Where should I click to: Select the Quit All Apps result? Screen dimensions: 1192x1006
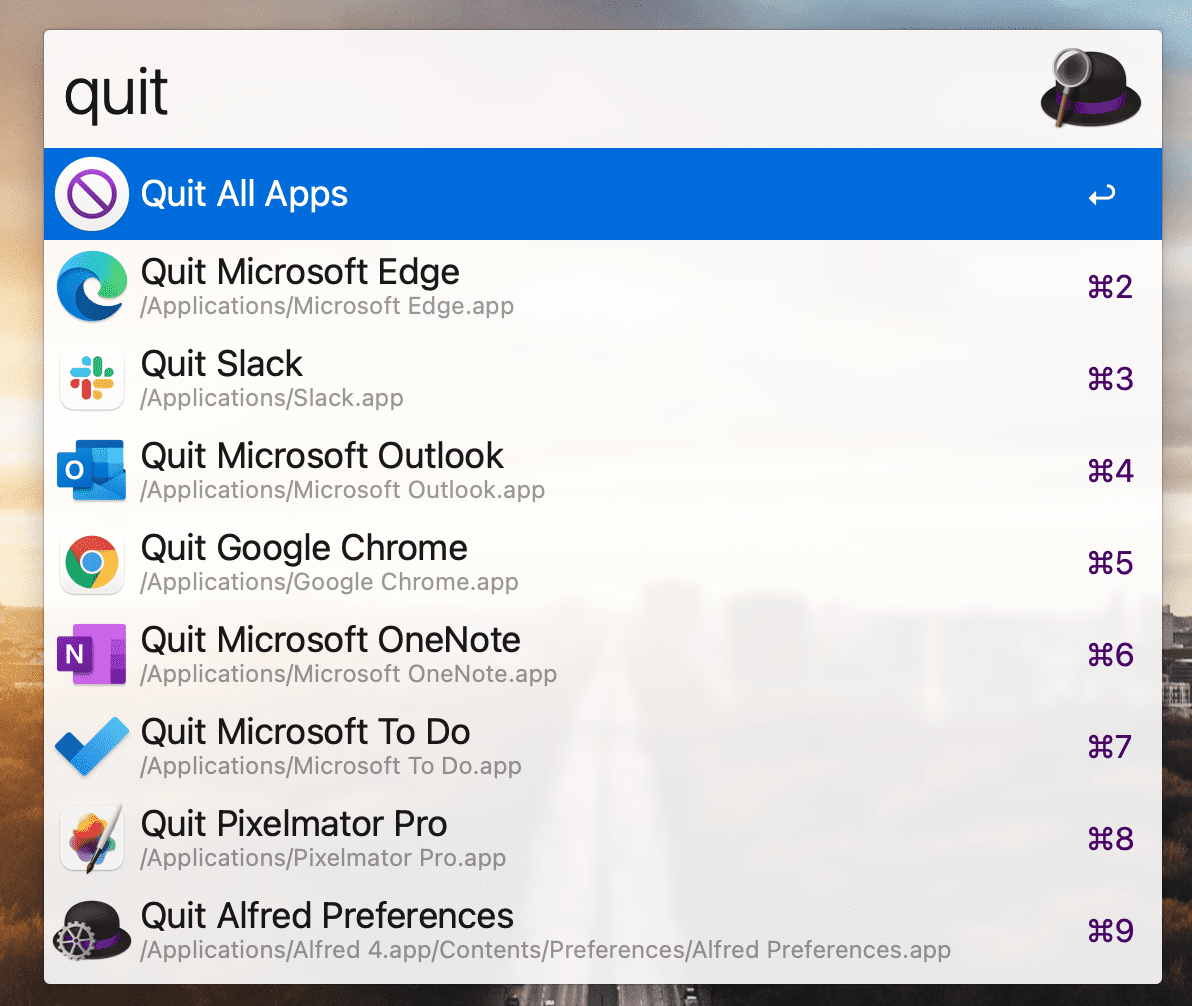coord(603,194)
